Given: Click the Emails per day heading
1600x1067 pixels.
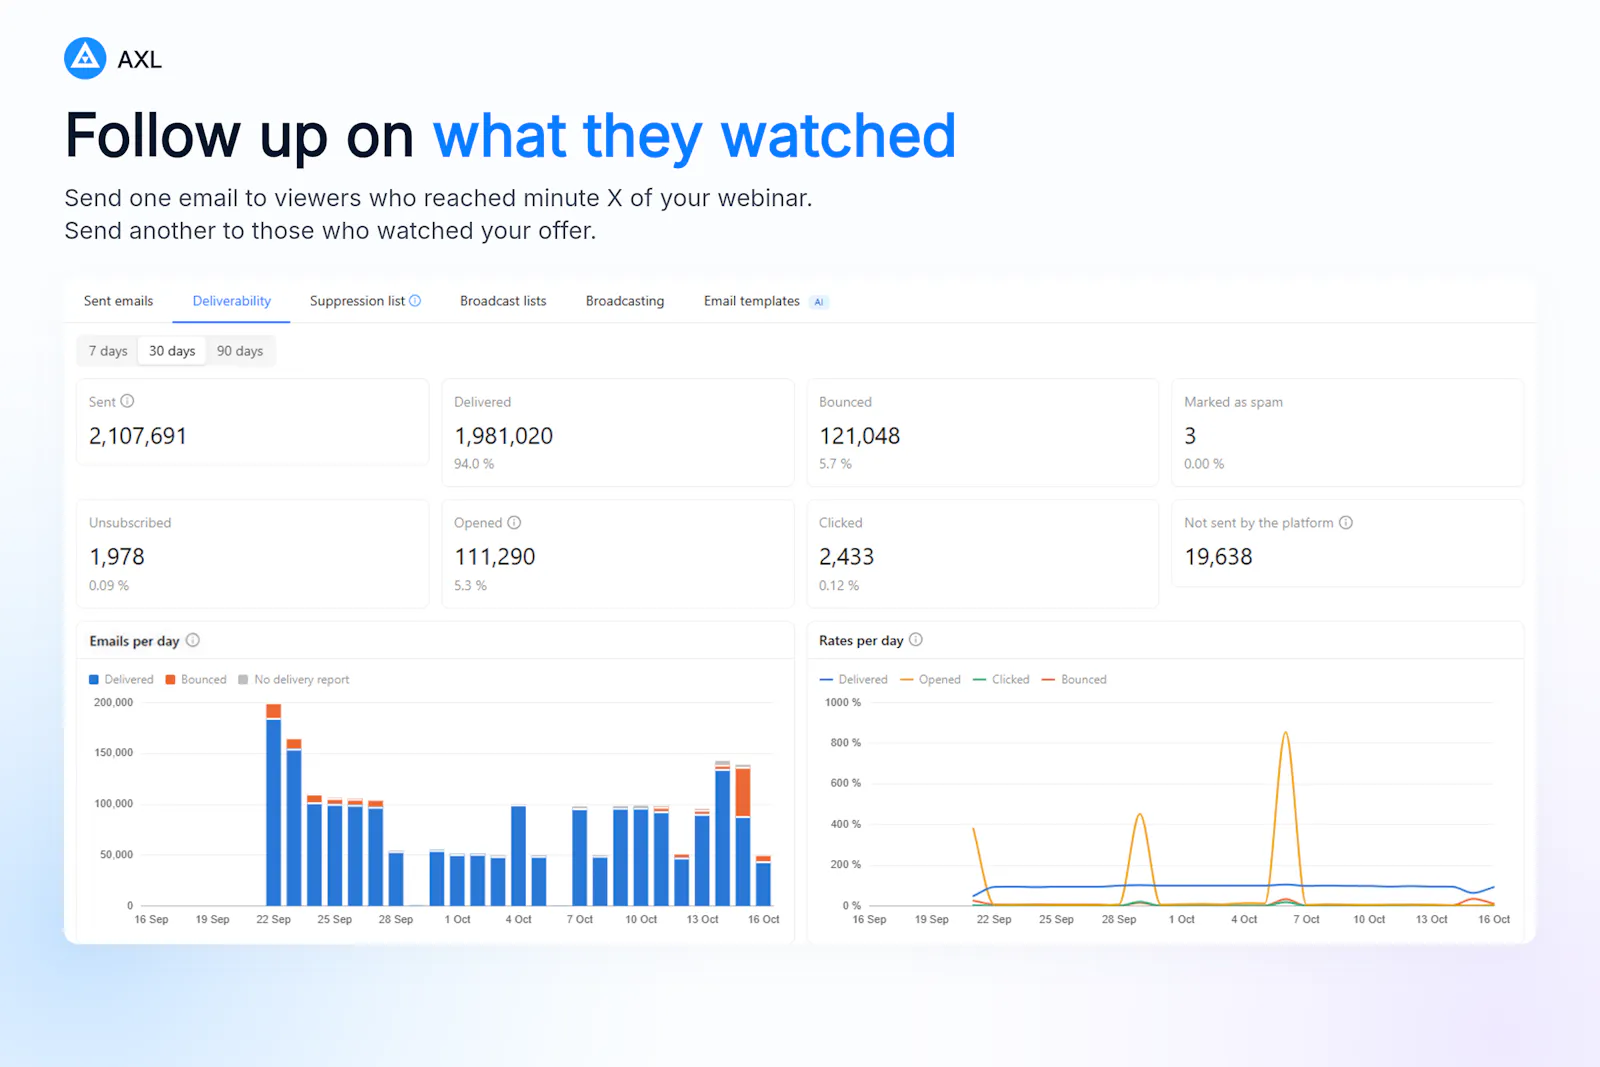Looking at the screenshot, I should point(134,641).
